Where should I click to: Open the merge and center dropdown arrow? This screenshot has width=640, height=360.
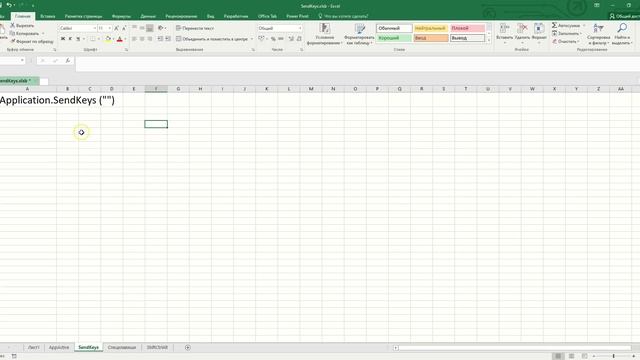[x=252, y=39]
